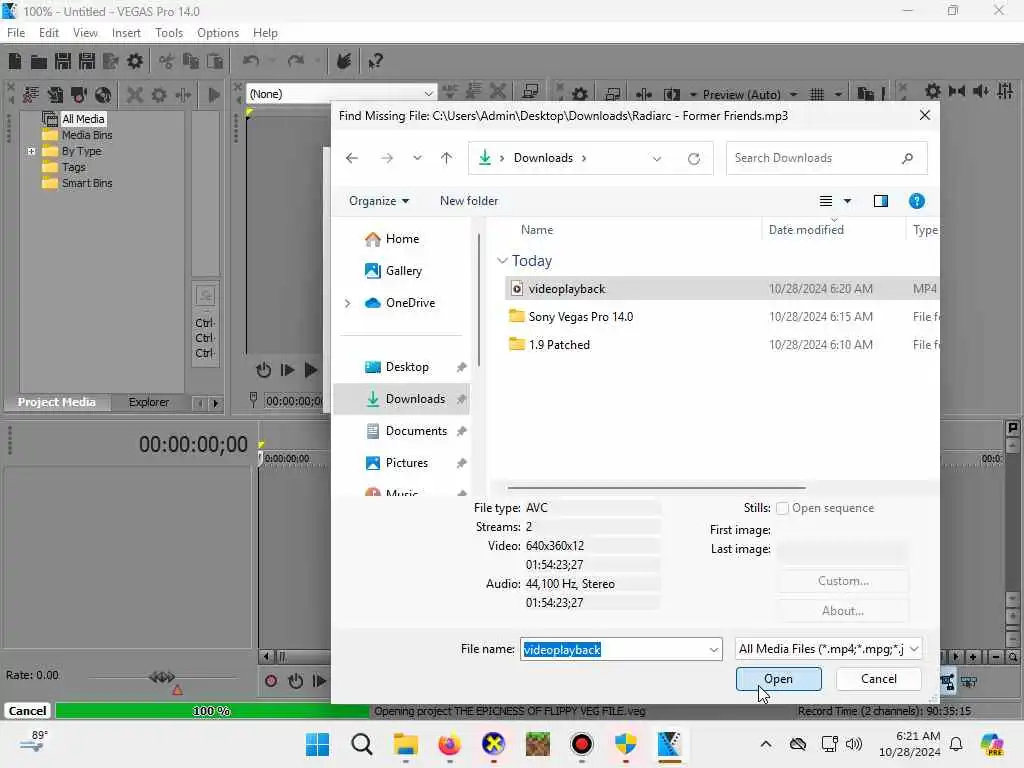Image resolution: width=1024 pixels, height=768 pixels.
Task: Click the help question mark in file dialog
Action: coord(917,201)
